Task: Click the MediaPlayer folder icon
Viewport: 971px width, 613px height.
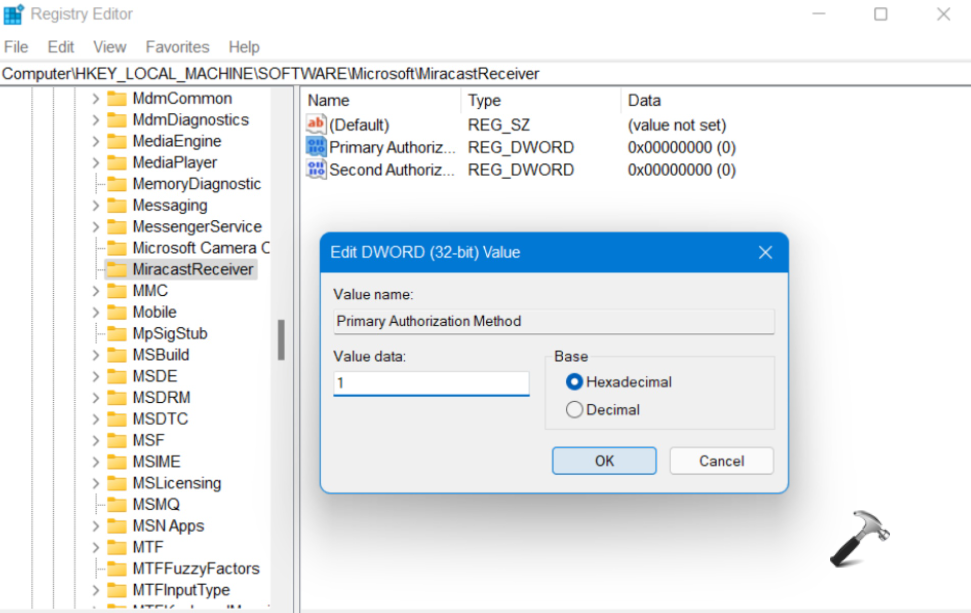Action: [x=116, y=163]
